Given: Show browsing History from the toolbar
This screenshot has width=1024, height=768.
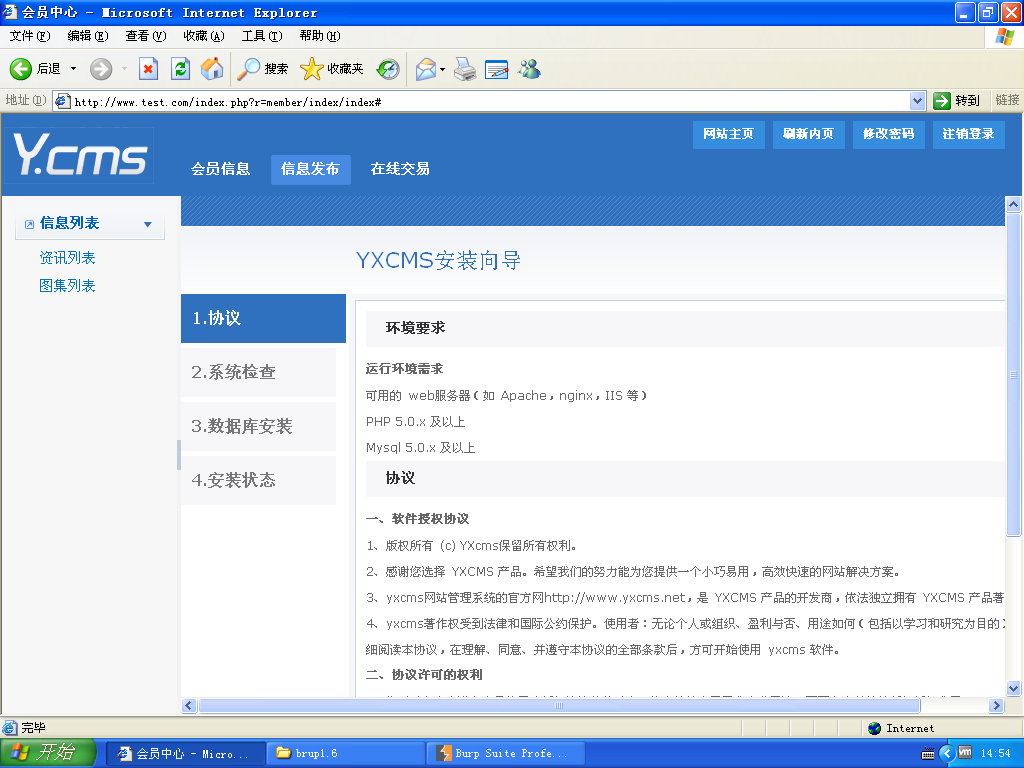Looking at the screenshot, I should 388,69.
